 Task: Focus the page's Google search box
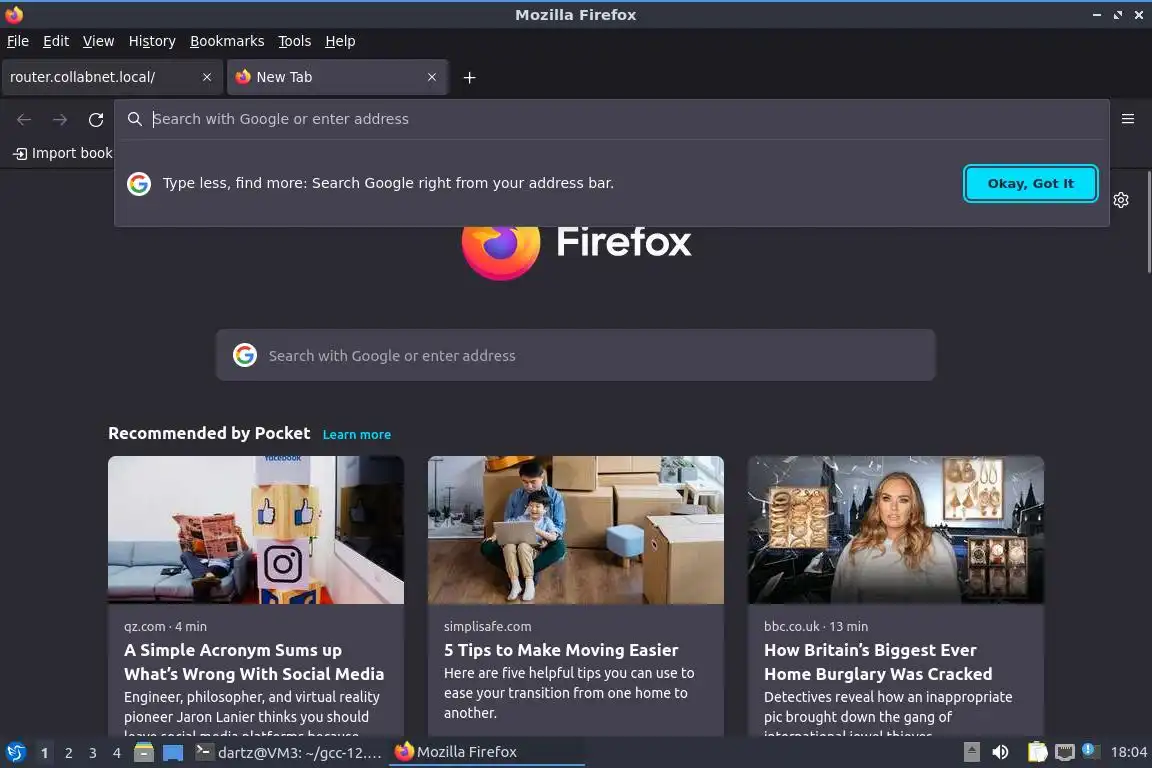[x=576, y=356]
